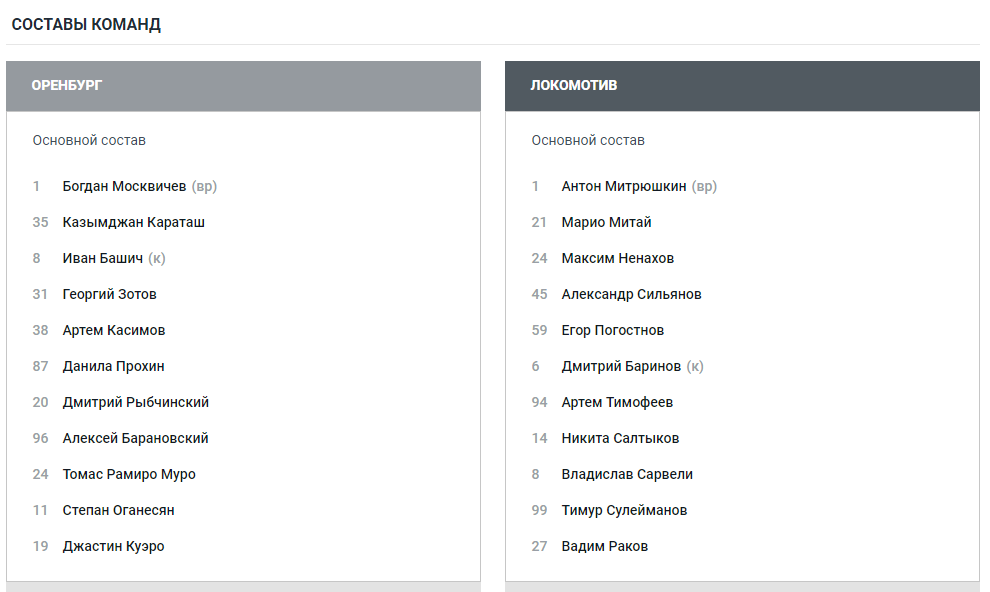Open Александр Сильянов profile
The image size is (990, 592).
coord(631,294)
